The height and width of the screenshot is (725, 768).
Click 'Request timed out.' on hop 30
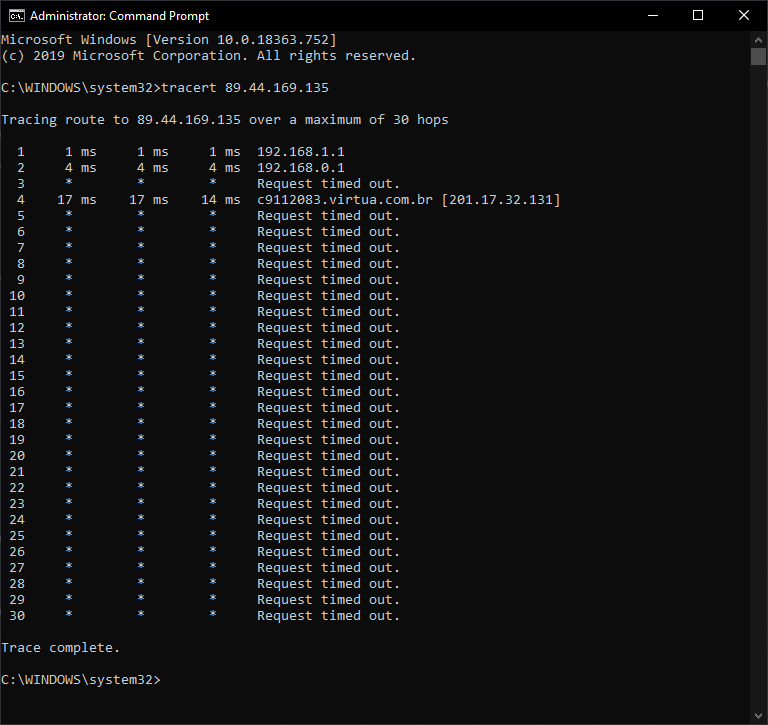[x=328, y=616]
